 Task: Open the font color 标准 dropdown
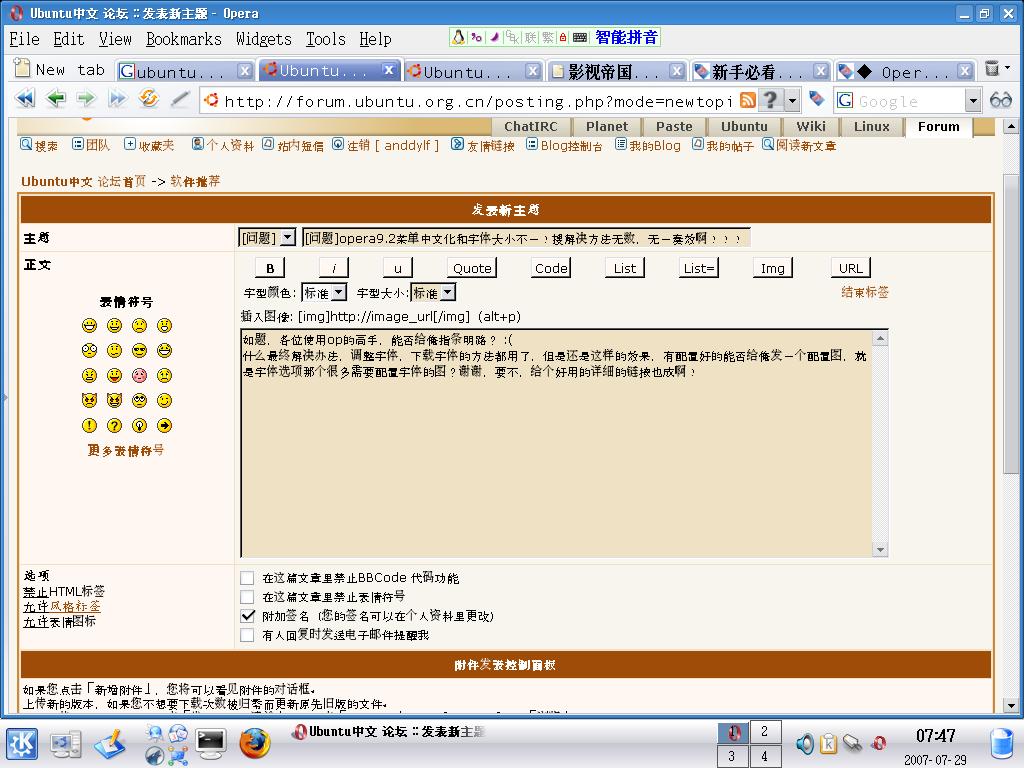tap(325, 293)
